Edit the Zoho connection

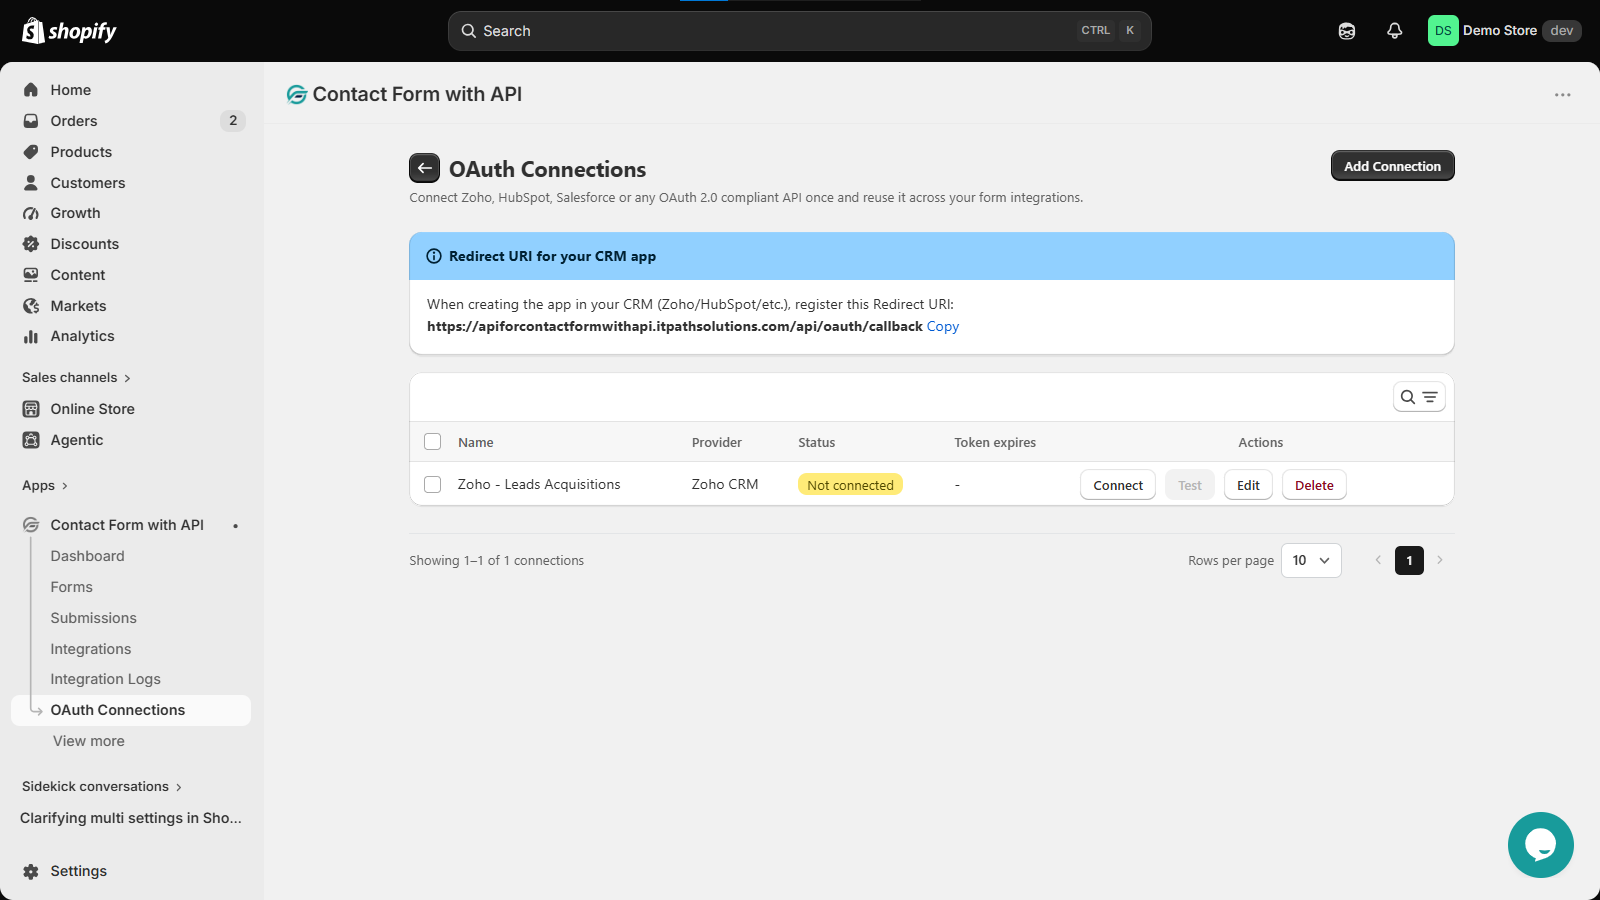1248,485
